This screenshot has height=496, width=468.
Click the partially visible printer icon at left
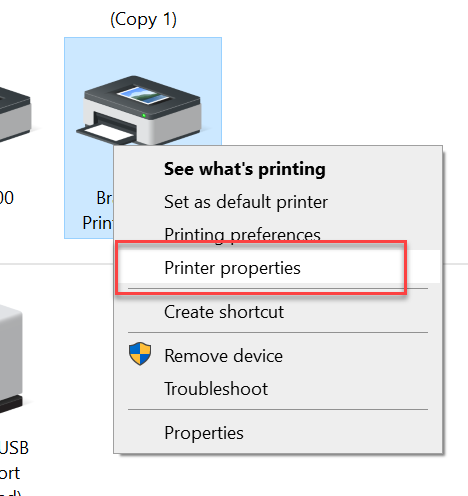point(15,113)
